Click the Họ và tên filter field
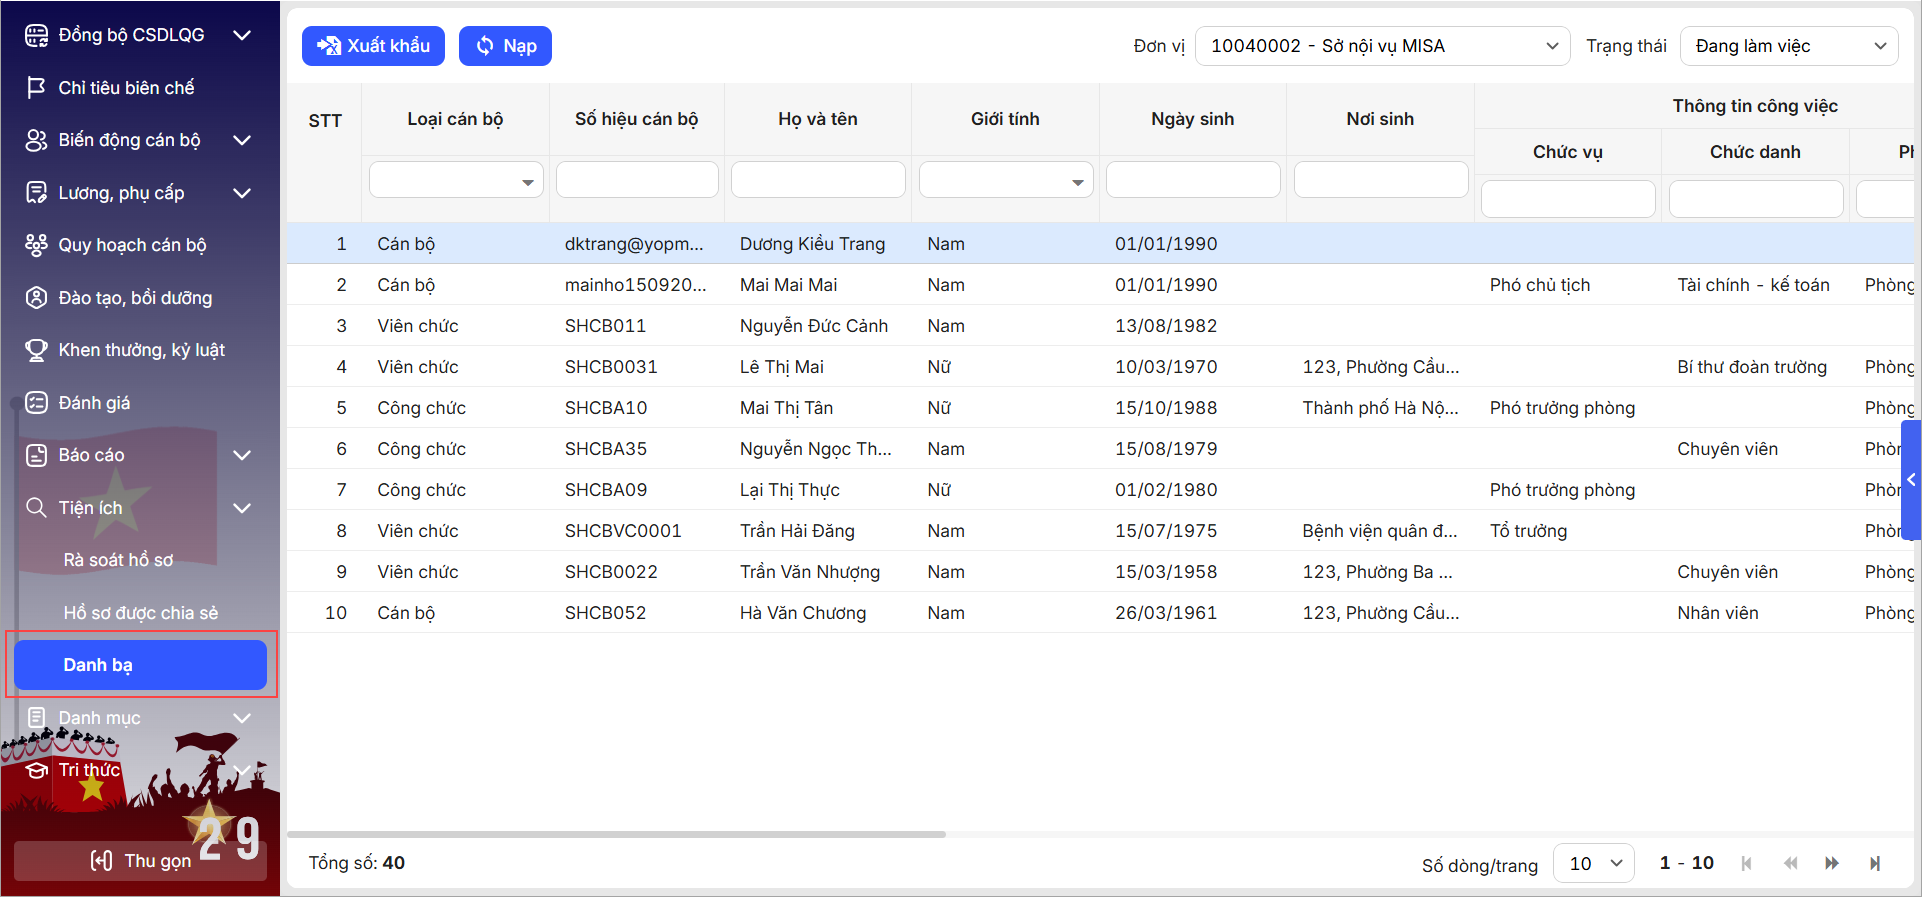The width and height of the screenshot is (1922, 897). [x=817, y=180]
